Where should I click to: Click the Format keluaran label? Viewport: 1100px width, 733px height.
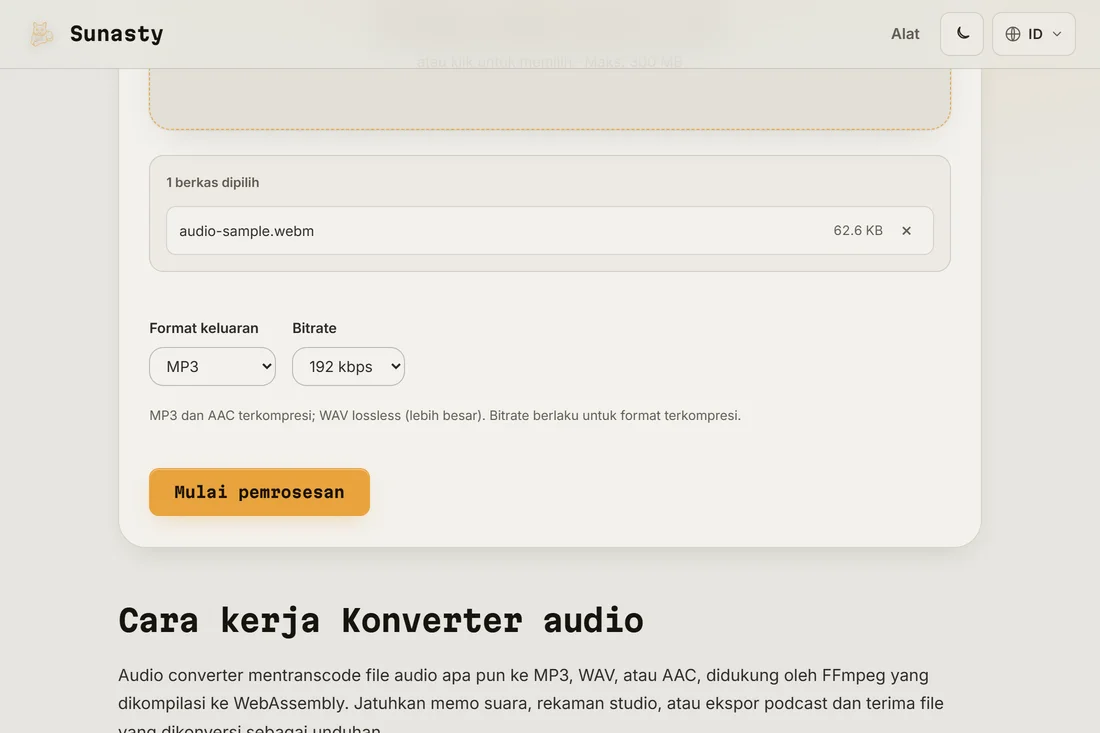click(203, 328)
